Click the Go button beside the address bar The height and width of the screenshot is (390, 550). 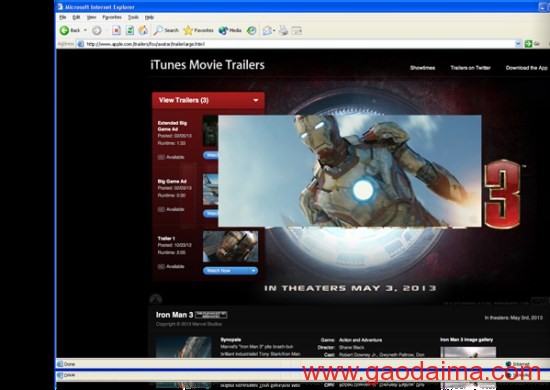tap(532, 44)
